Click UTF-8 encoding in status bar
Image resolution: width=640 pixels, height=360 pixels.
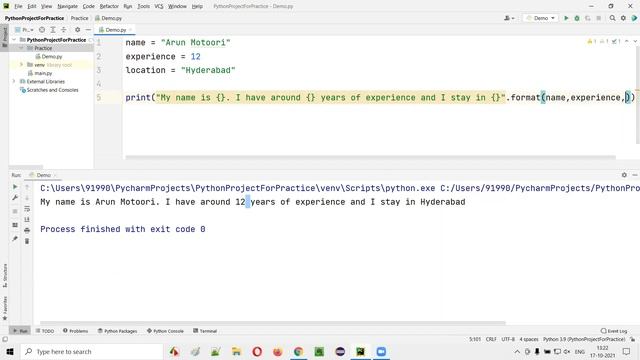point(508,339)
